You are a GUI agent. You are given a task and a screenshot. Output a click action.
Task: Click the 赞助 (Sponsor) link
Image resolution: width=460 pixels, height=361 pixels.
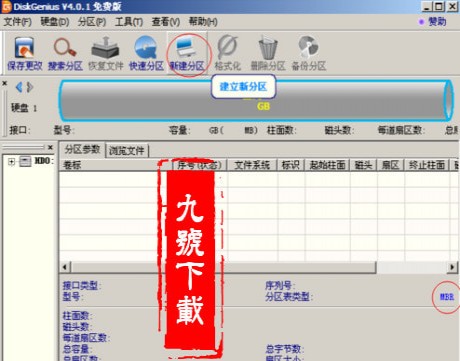[437, 22]
